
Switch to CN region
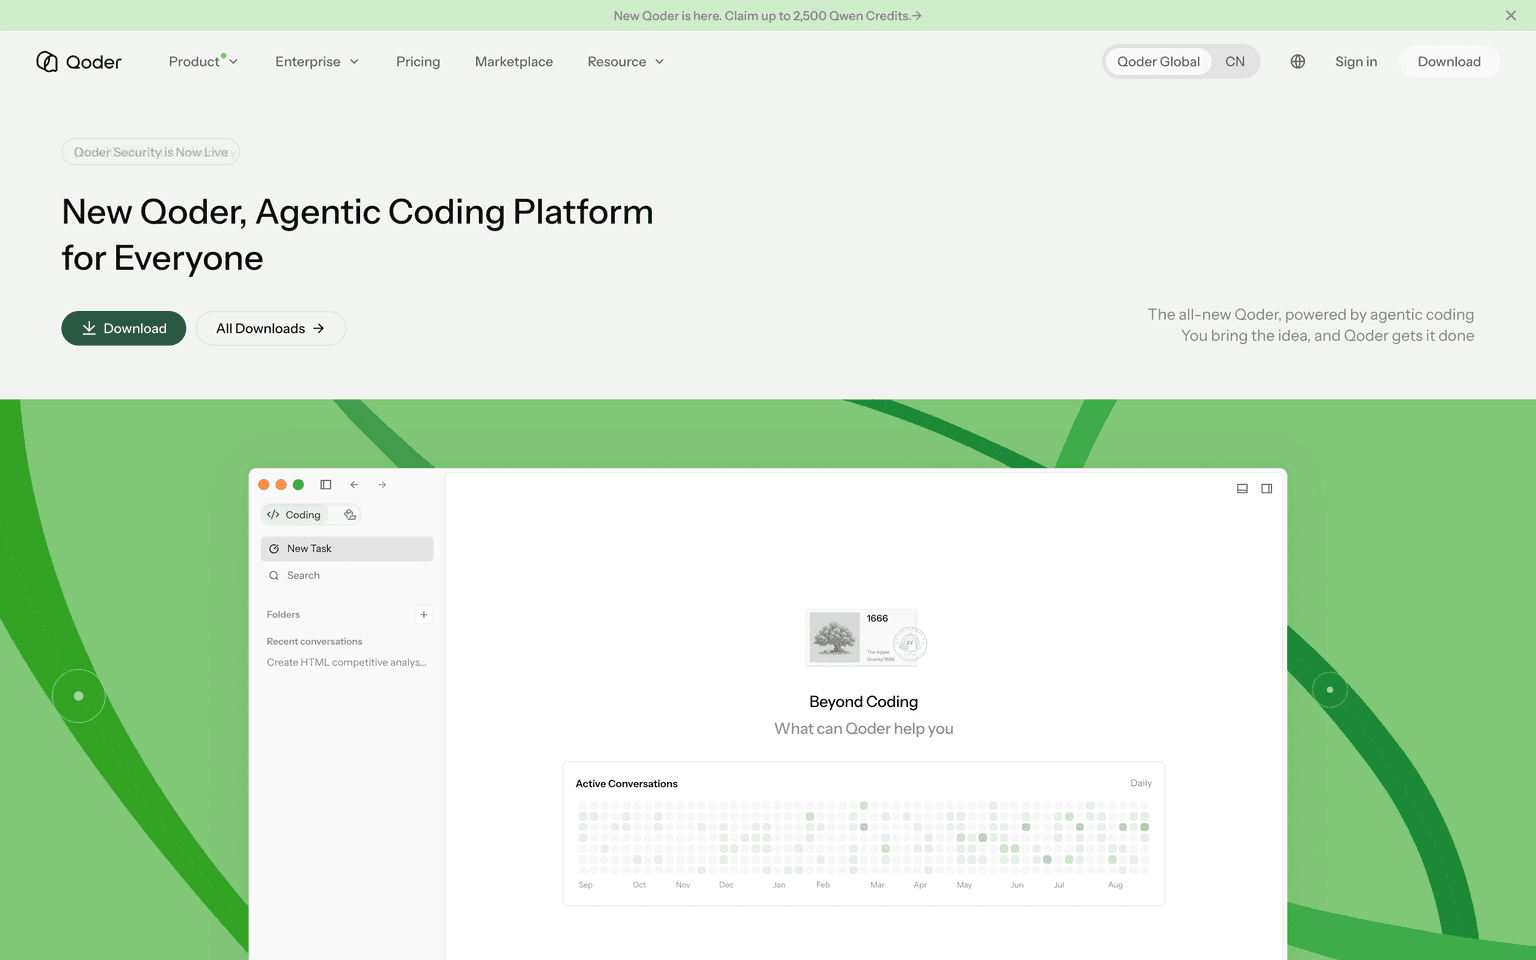(x=1235, y=62)
